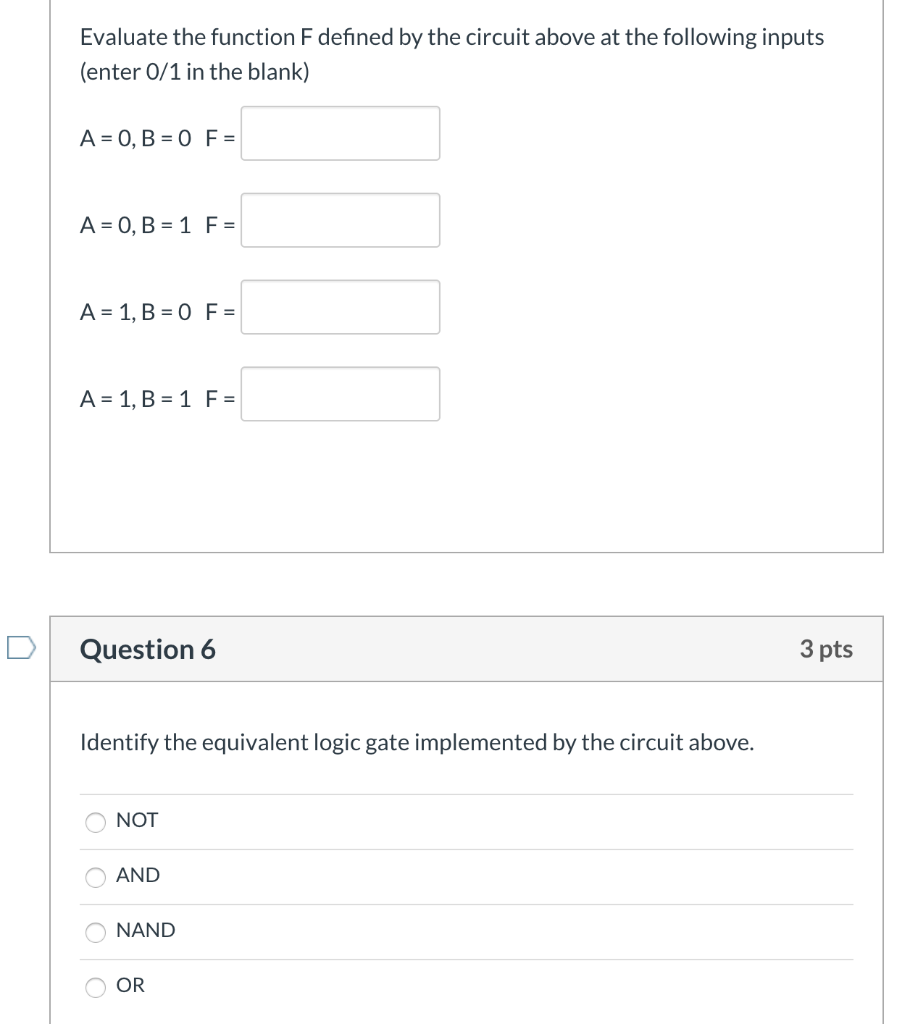Select the NOT radio button
The image size is (910, 1024).
(x=95, y=821)
